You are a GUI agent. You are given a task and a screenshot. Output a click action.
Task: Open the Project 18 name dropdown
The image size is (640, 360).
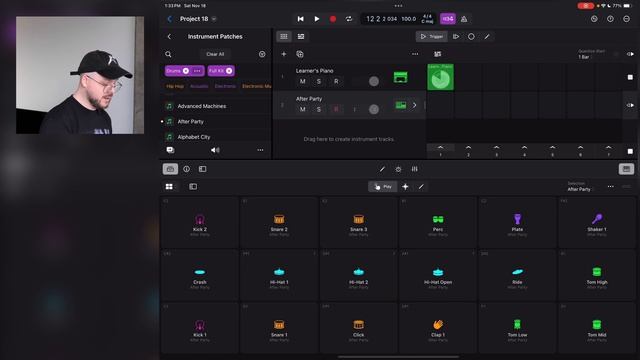pyautogui.click(x=214, y=19)
